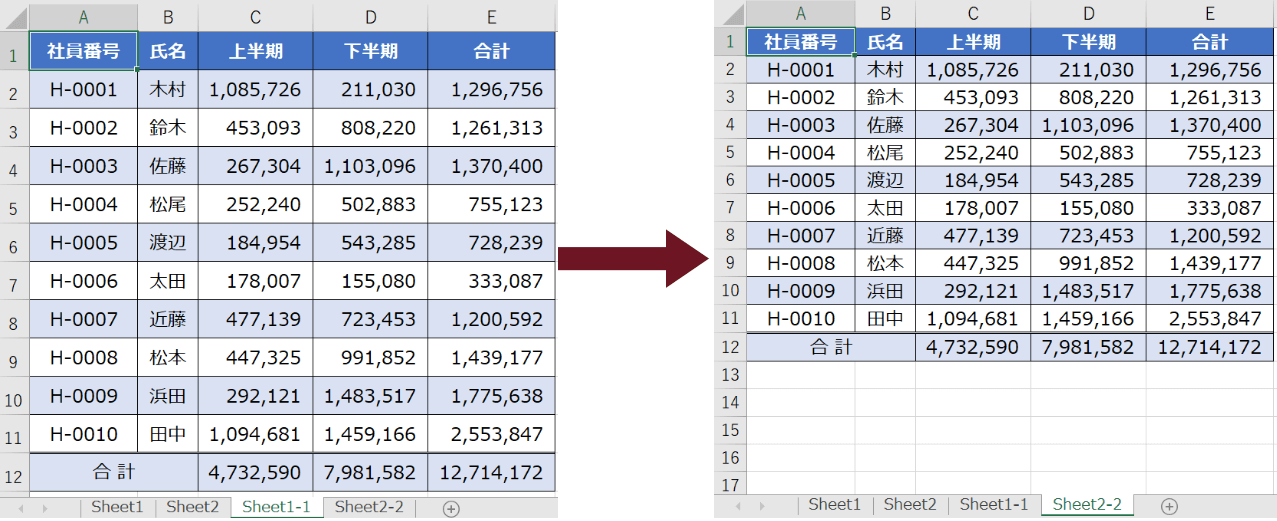Image resolution: width=1277 pixels, height=521 pixels.
Task: Click the select-all corner of the left spreadsheet
Action: [14, 17]
